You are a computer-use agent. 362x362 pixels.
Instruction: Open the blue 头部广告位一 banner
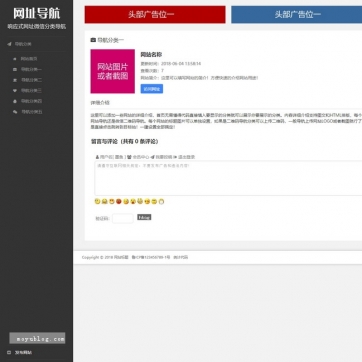click(x=297, y=15)
